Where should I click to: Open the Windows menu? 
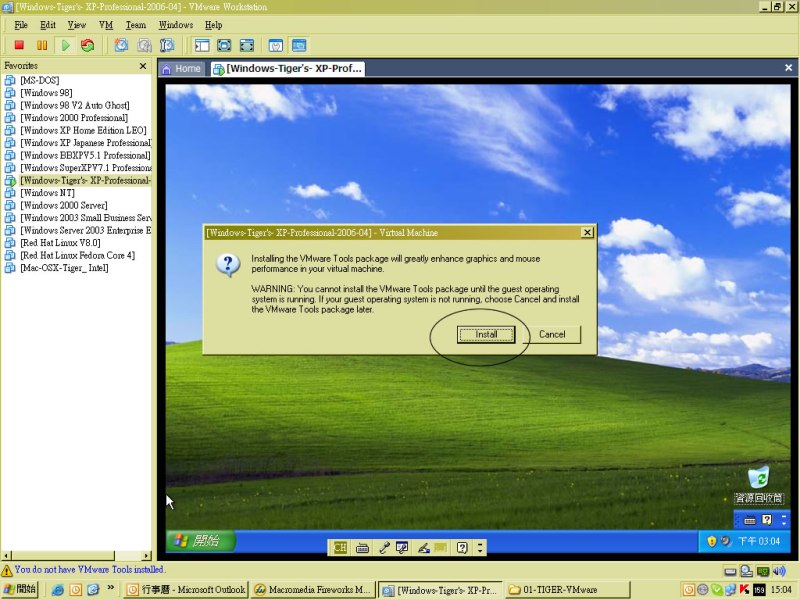pos(176,25)
